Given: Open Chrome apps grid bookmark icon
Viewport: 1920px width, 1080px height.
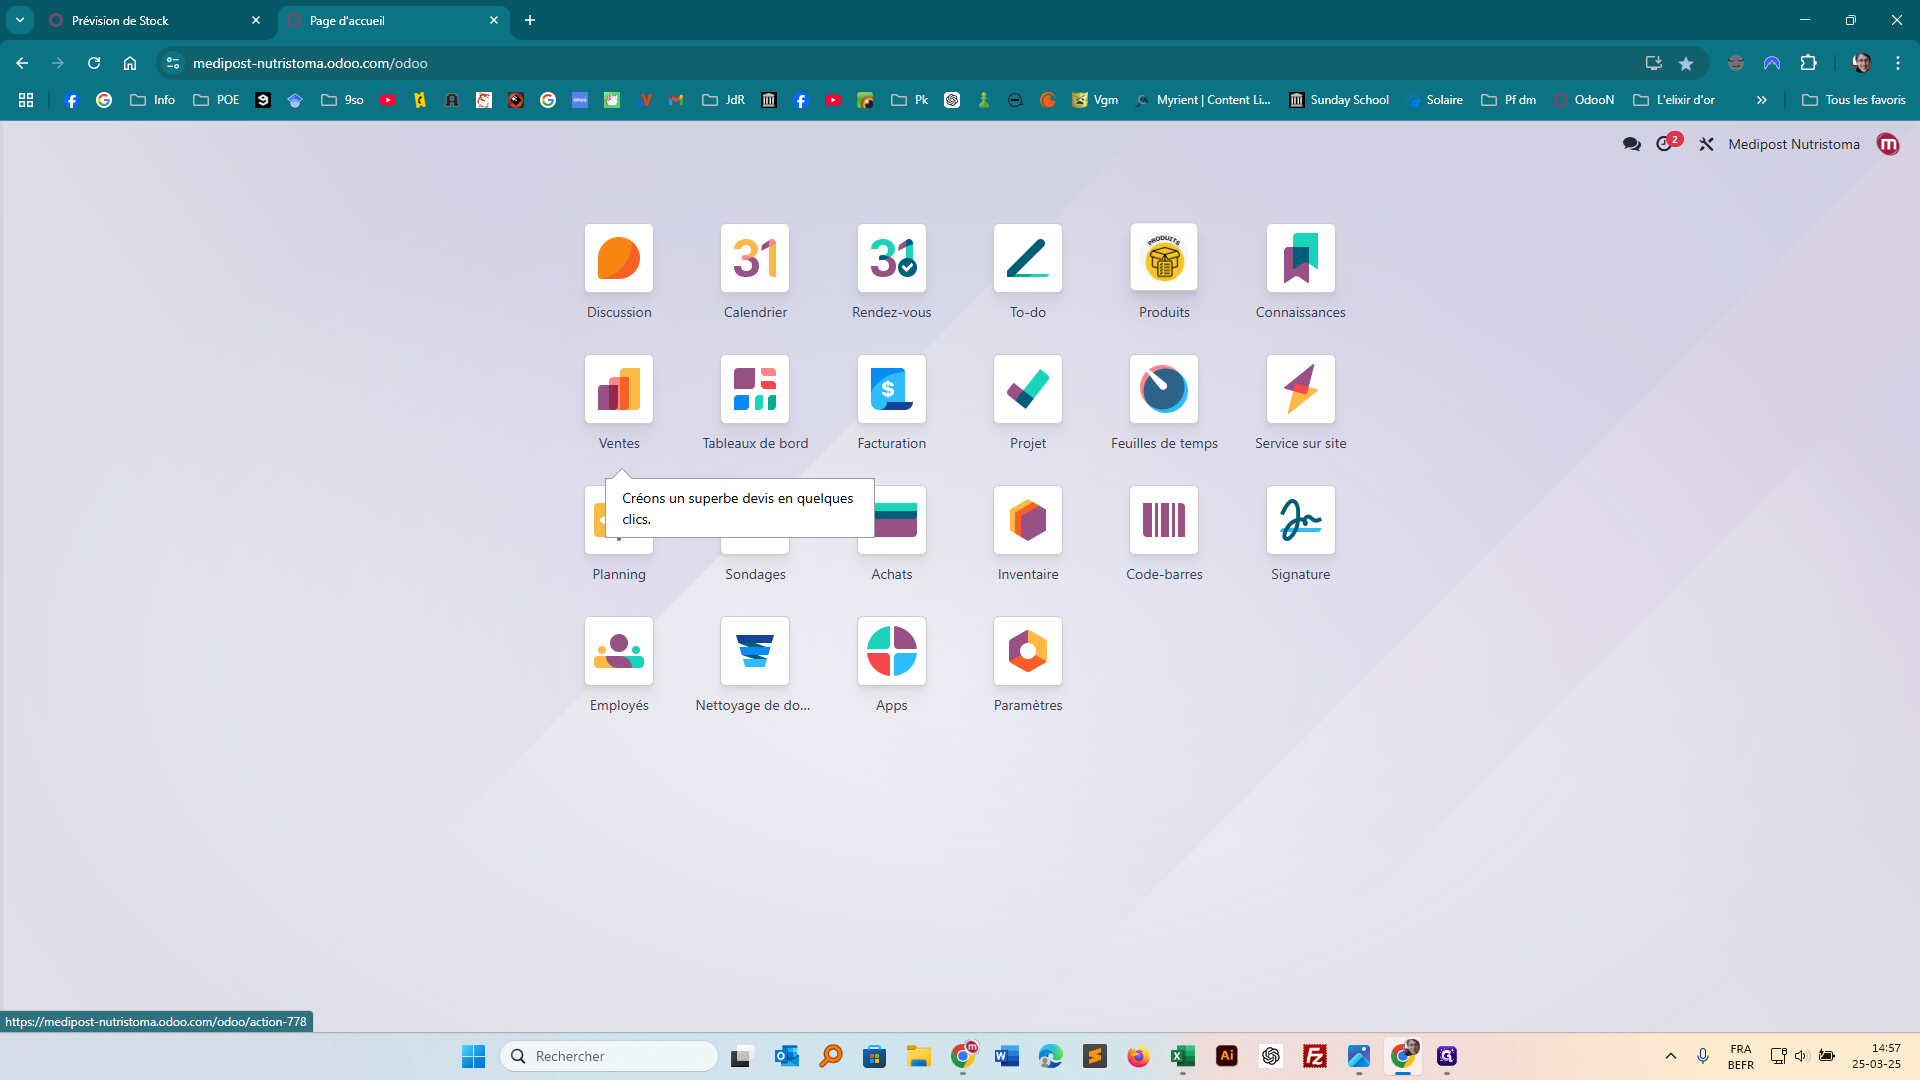Looking at the screenshot, I should tap(26, 100).
